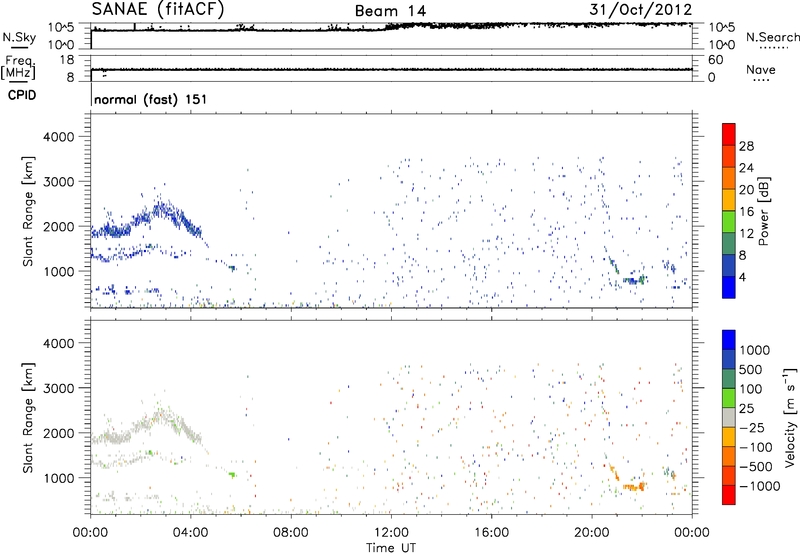Viewport: 800px width, 554px height.
Task: Select the Beam 14 label
Action: 390,11
